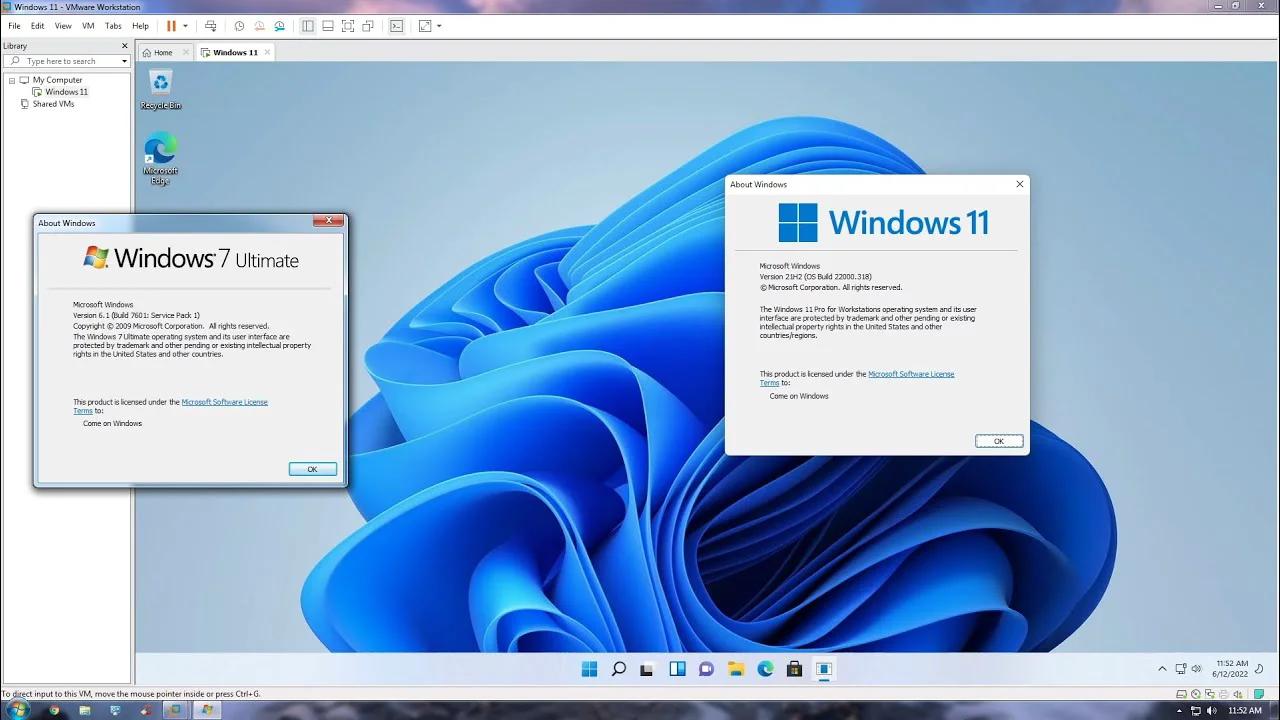The image size is (1280, 720).
Task: Show or hide the Library panel
Action: [310, 26]
